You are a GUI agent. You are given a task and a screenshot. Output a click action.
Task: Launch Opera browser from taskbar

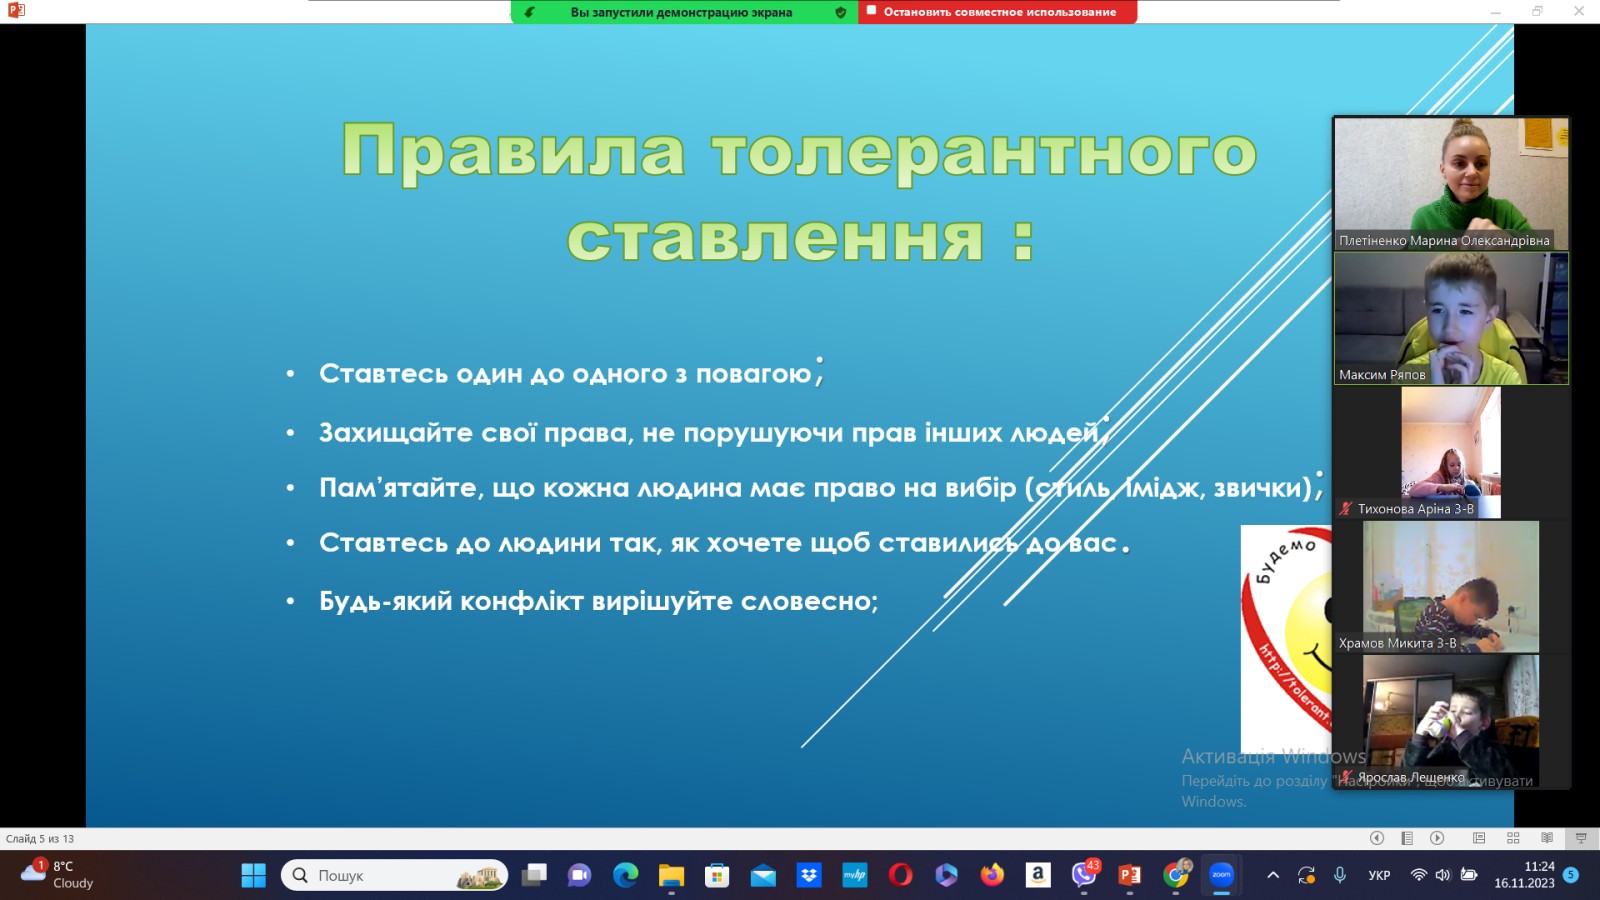point(901,875)
